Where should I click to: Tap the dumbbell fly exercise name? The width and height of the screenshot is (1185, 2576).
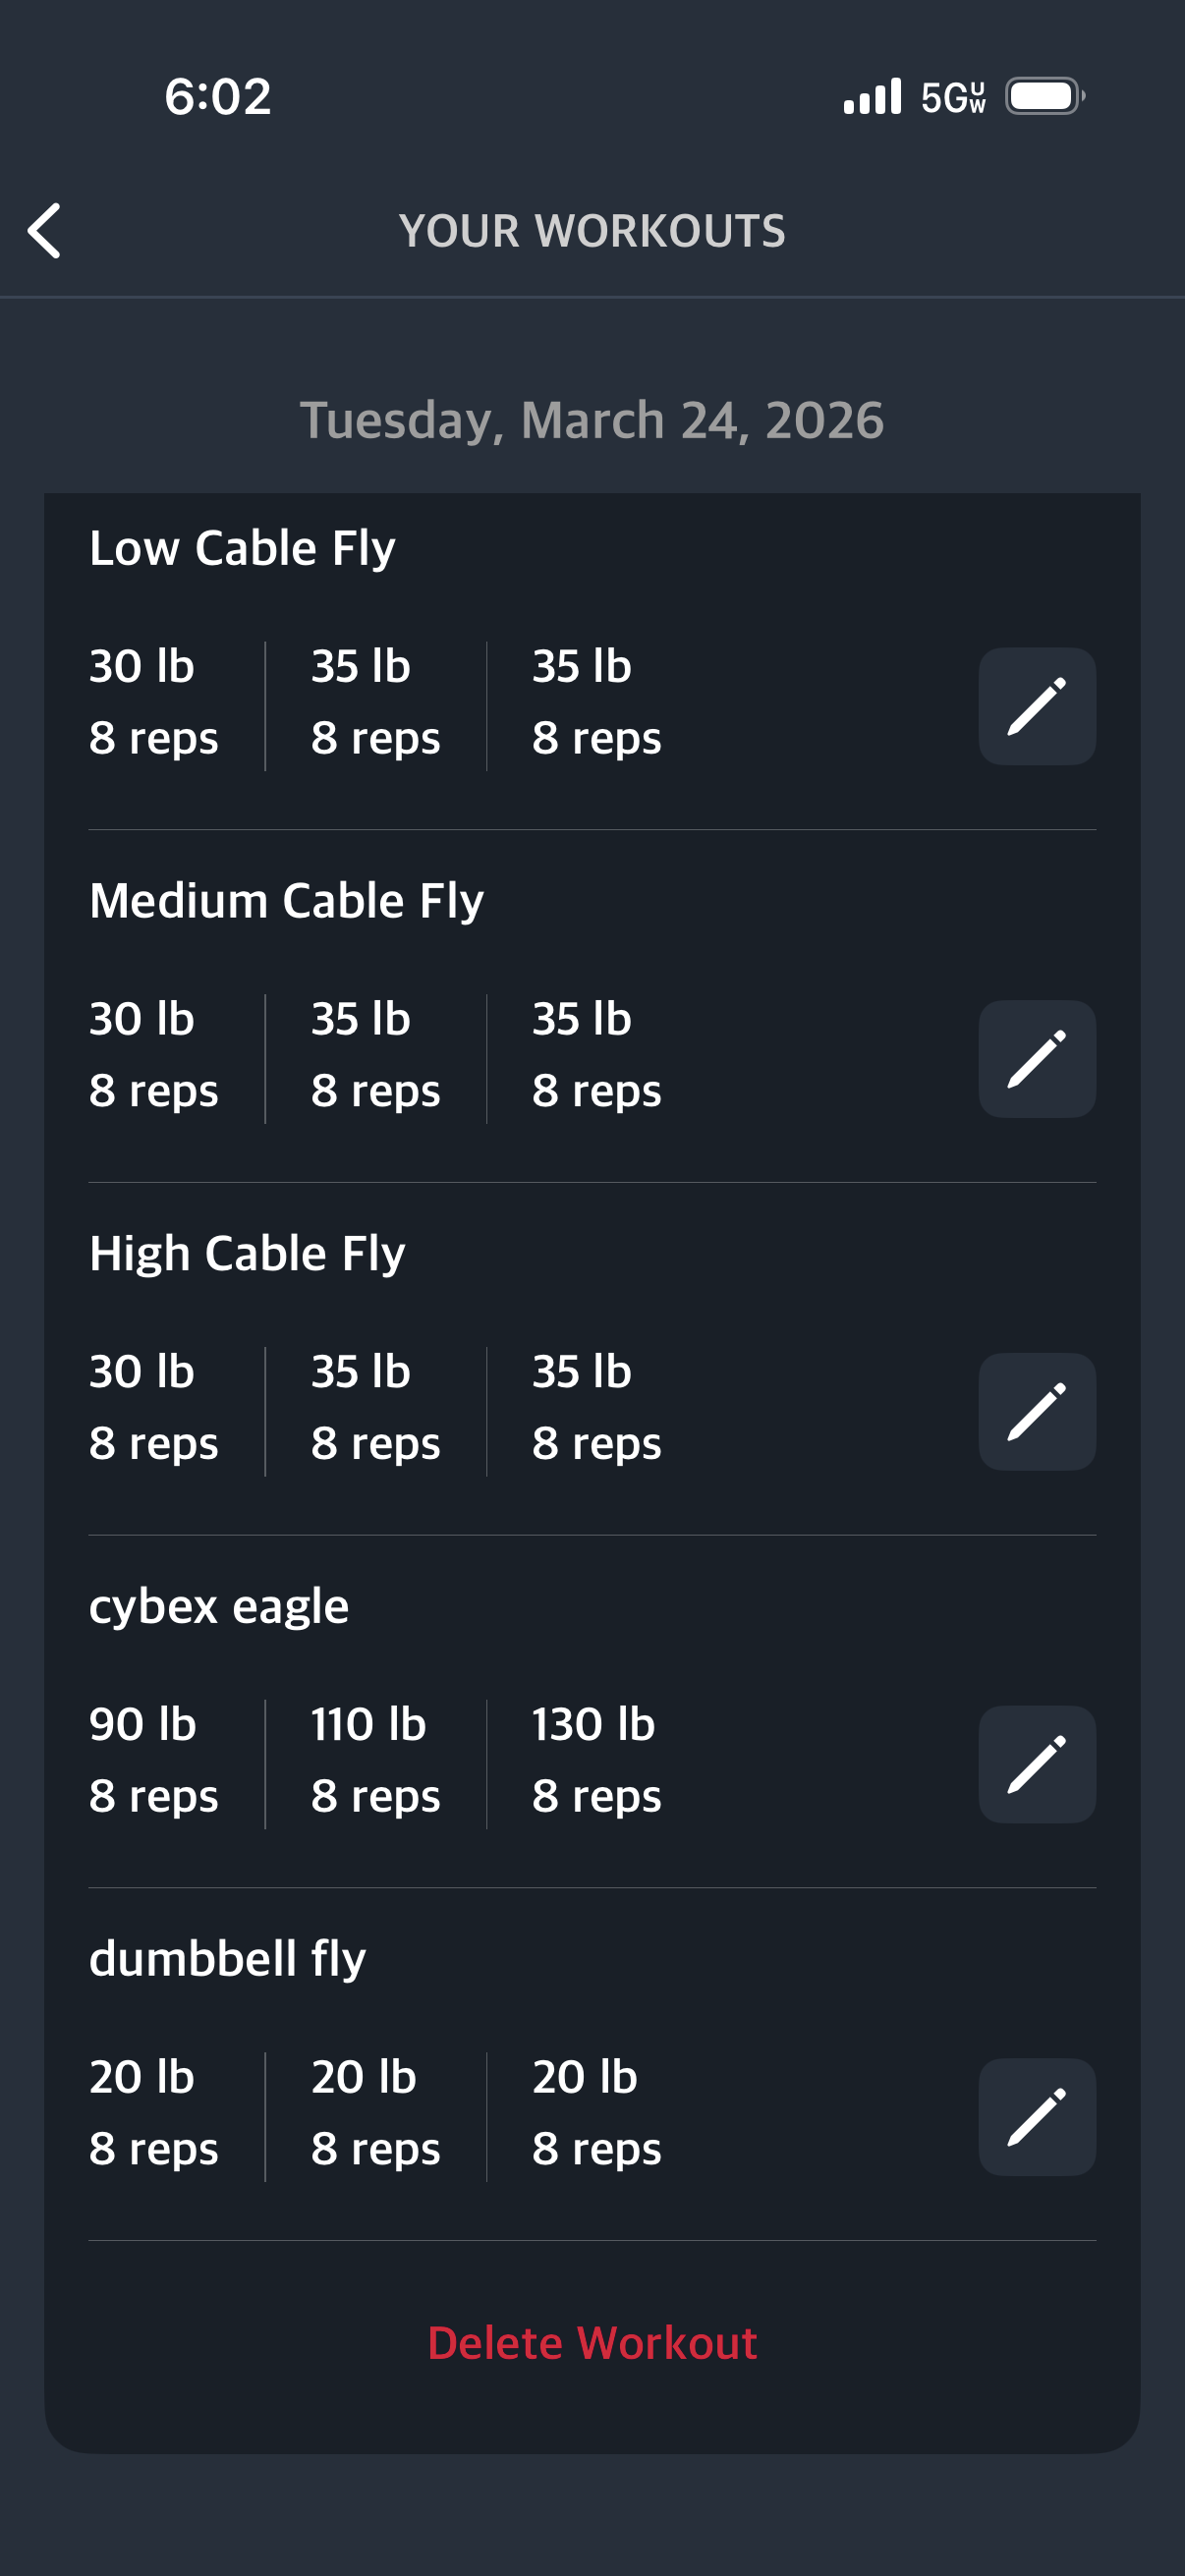227,1958
